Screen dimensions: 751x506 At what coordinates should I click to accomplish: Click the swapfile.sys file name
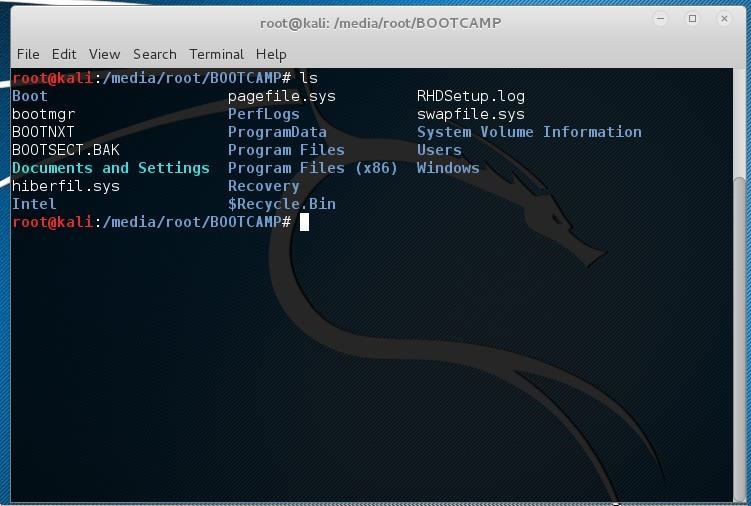[x=471, y=115]
